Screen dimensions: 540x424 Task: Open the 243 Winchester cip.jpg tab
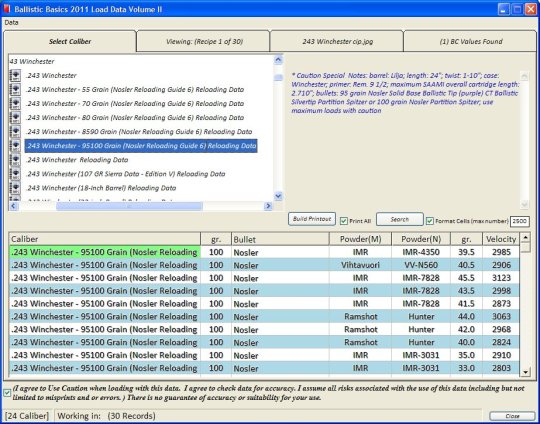pyautogui.click(x=338, y=42)
